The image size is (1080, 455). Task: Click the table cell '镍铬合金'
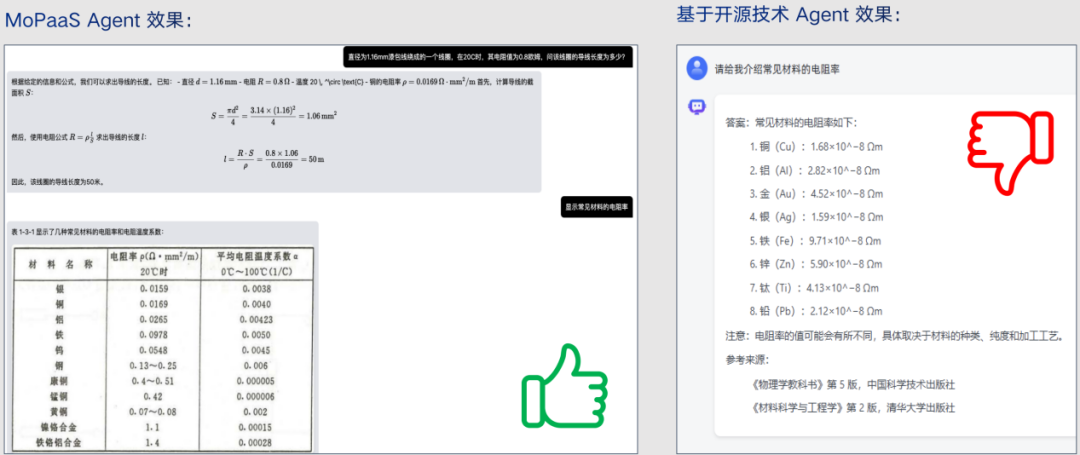tap(59, 427)
